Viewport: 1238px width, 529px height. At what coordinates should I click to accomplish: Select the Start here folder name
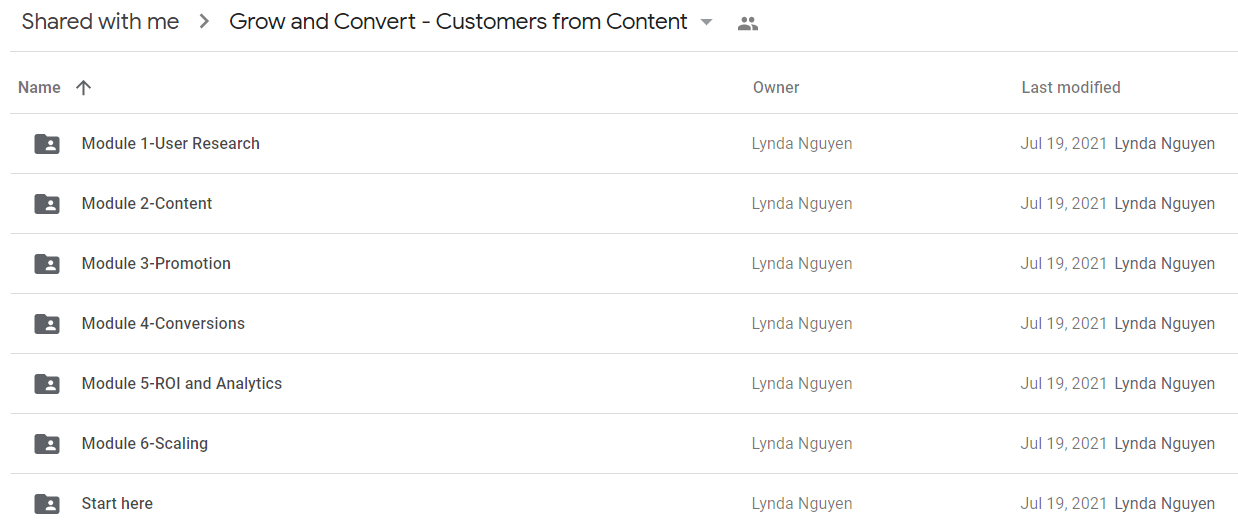tap(117, 504)
